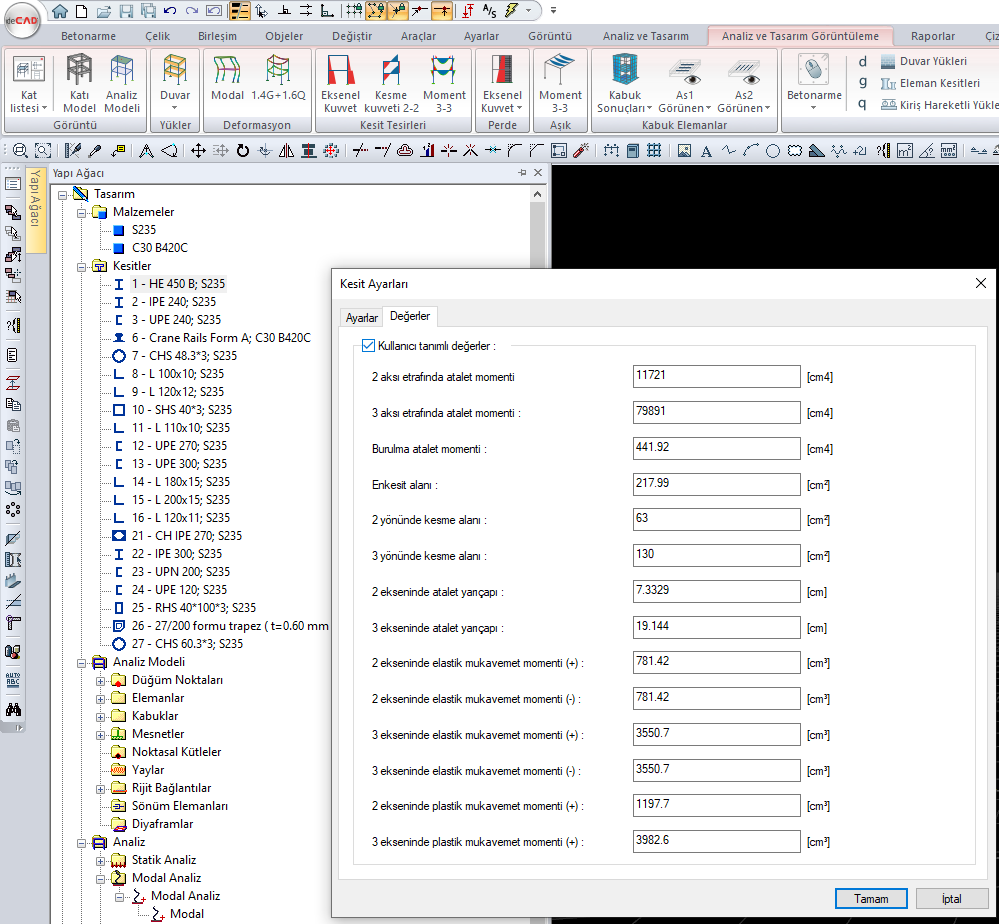Click the deCAD application logo button
The image size is (999, 924).
point(22,20)
